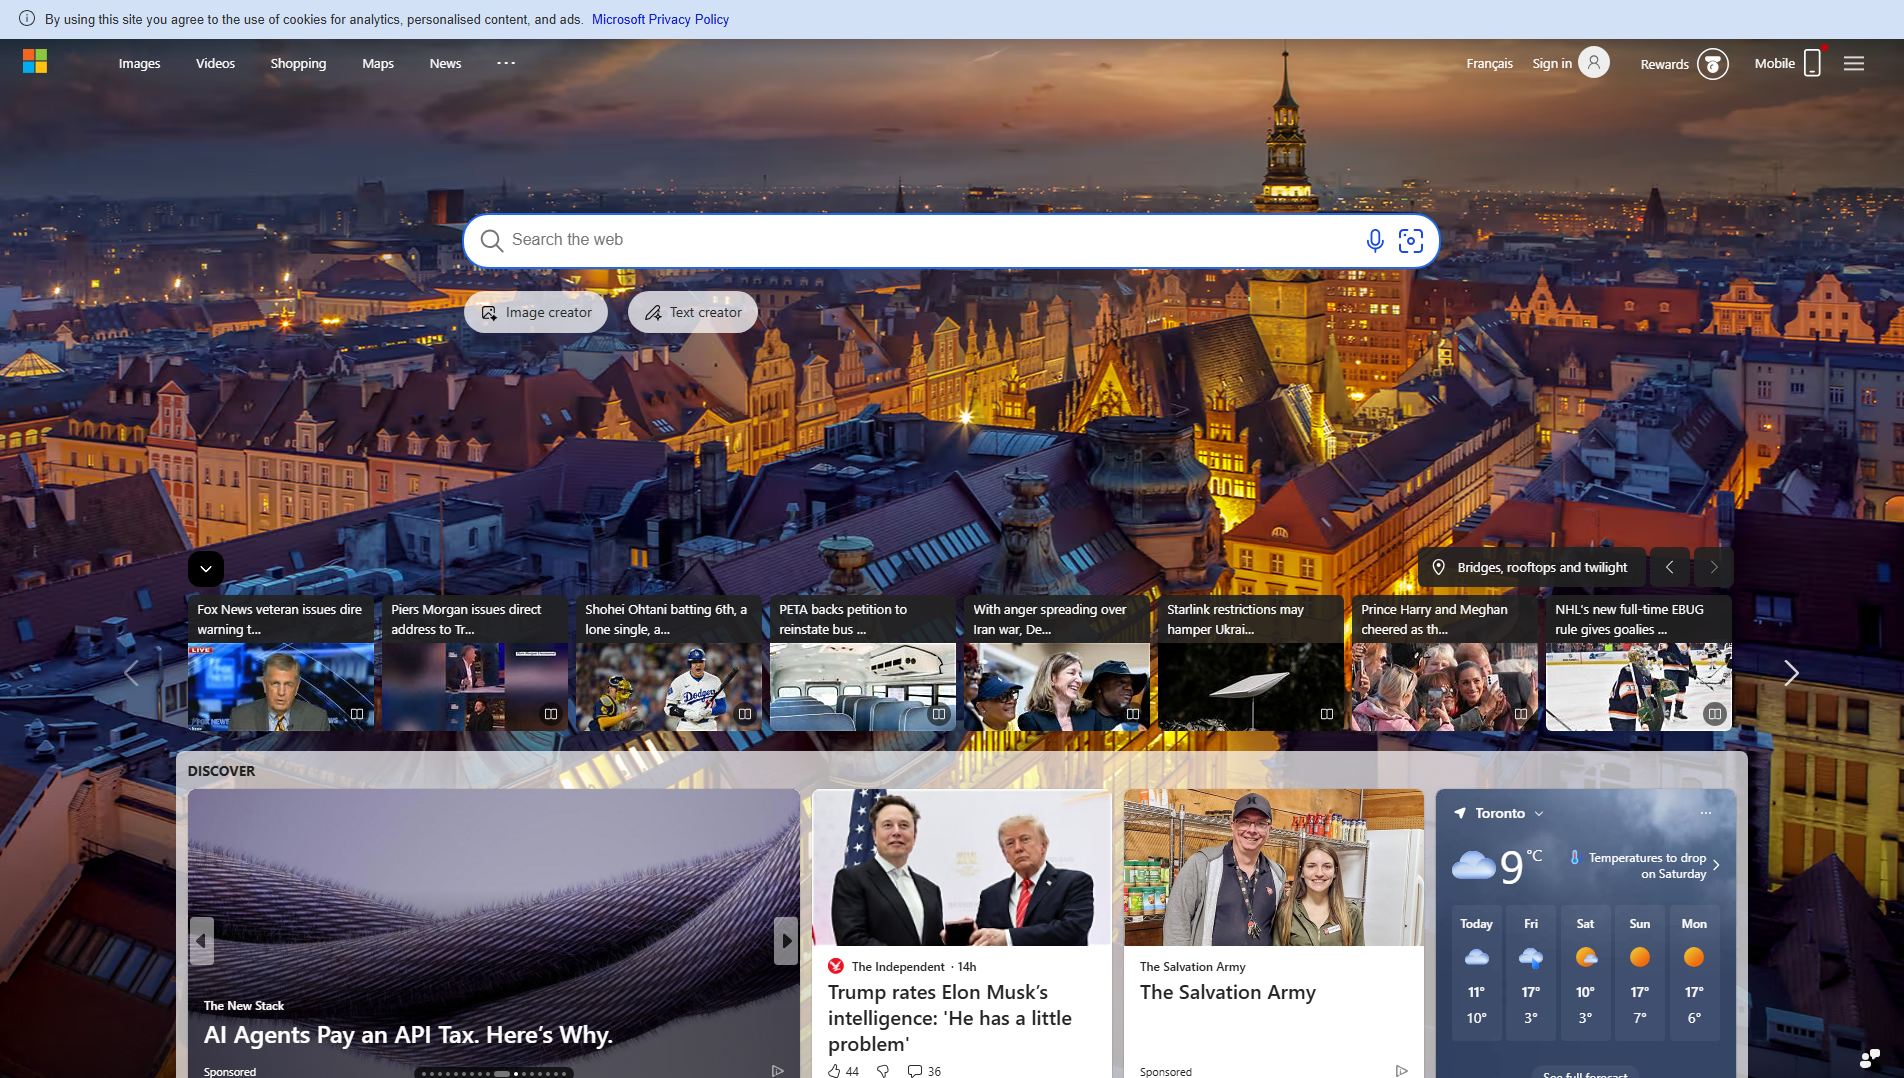This screenshot has width=1904, height=1078.
Task: Open Temperatures to drop on Saturday alert
Action: (x=1645, y=866)
